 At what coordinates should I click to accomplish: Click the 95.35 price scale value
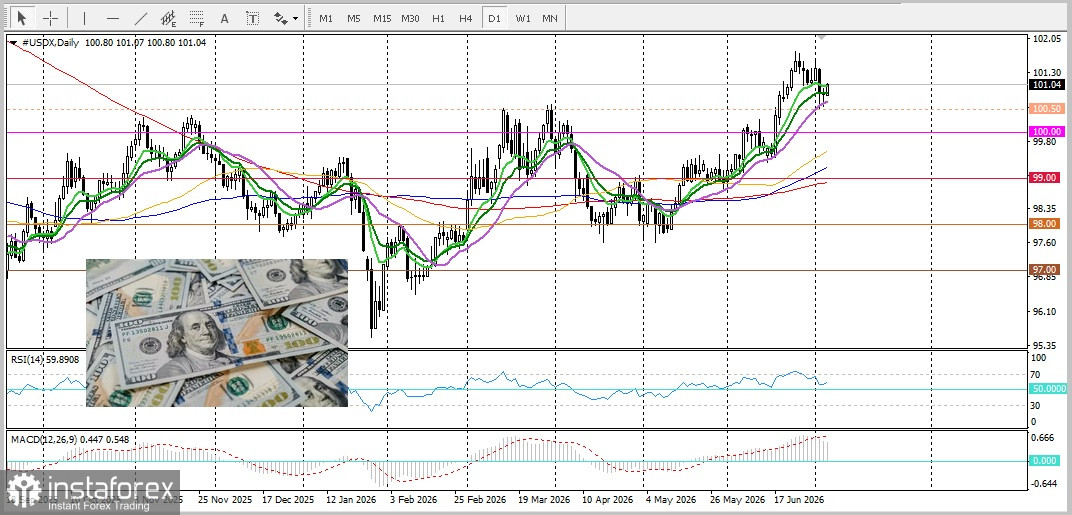coord(1045,345)
